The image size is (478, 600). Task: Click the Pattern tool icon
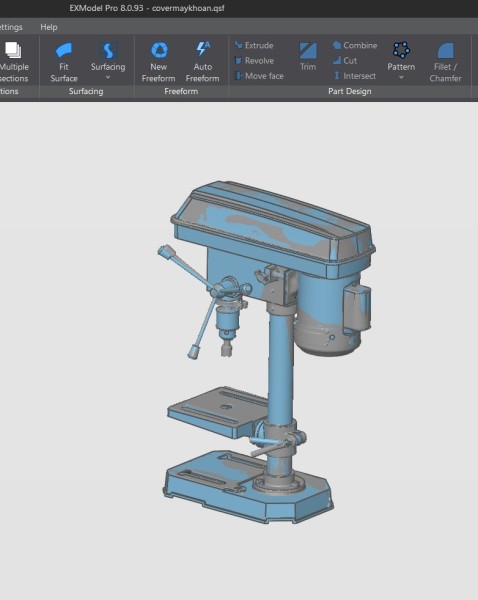[401, 50]
